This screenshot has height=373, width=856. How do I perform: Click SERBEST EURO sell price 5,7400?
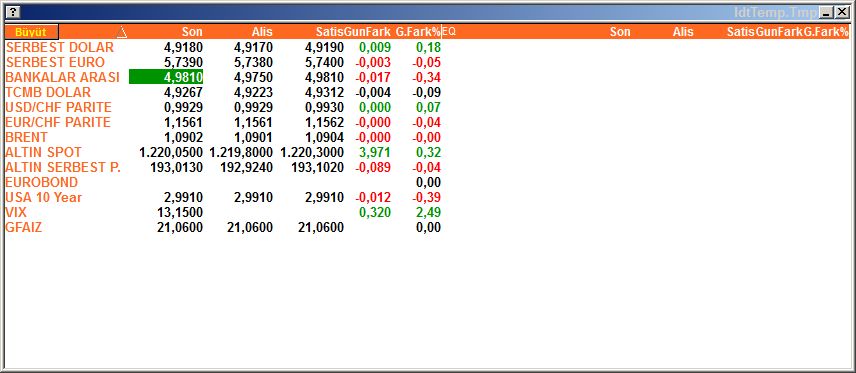(324, 62)
